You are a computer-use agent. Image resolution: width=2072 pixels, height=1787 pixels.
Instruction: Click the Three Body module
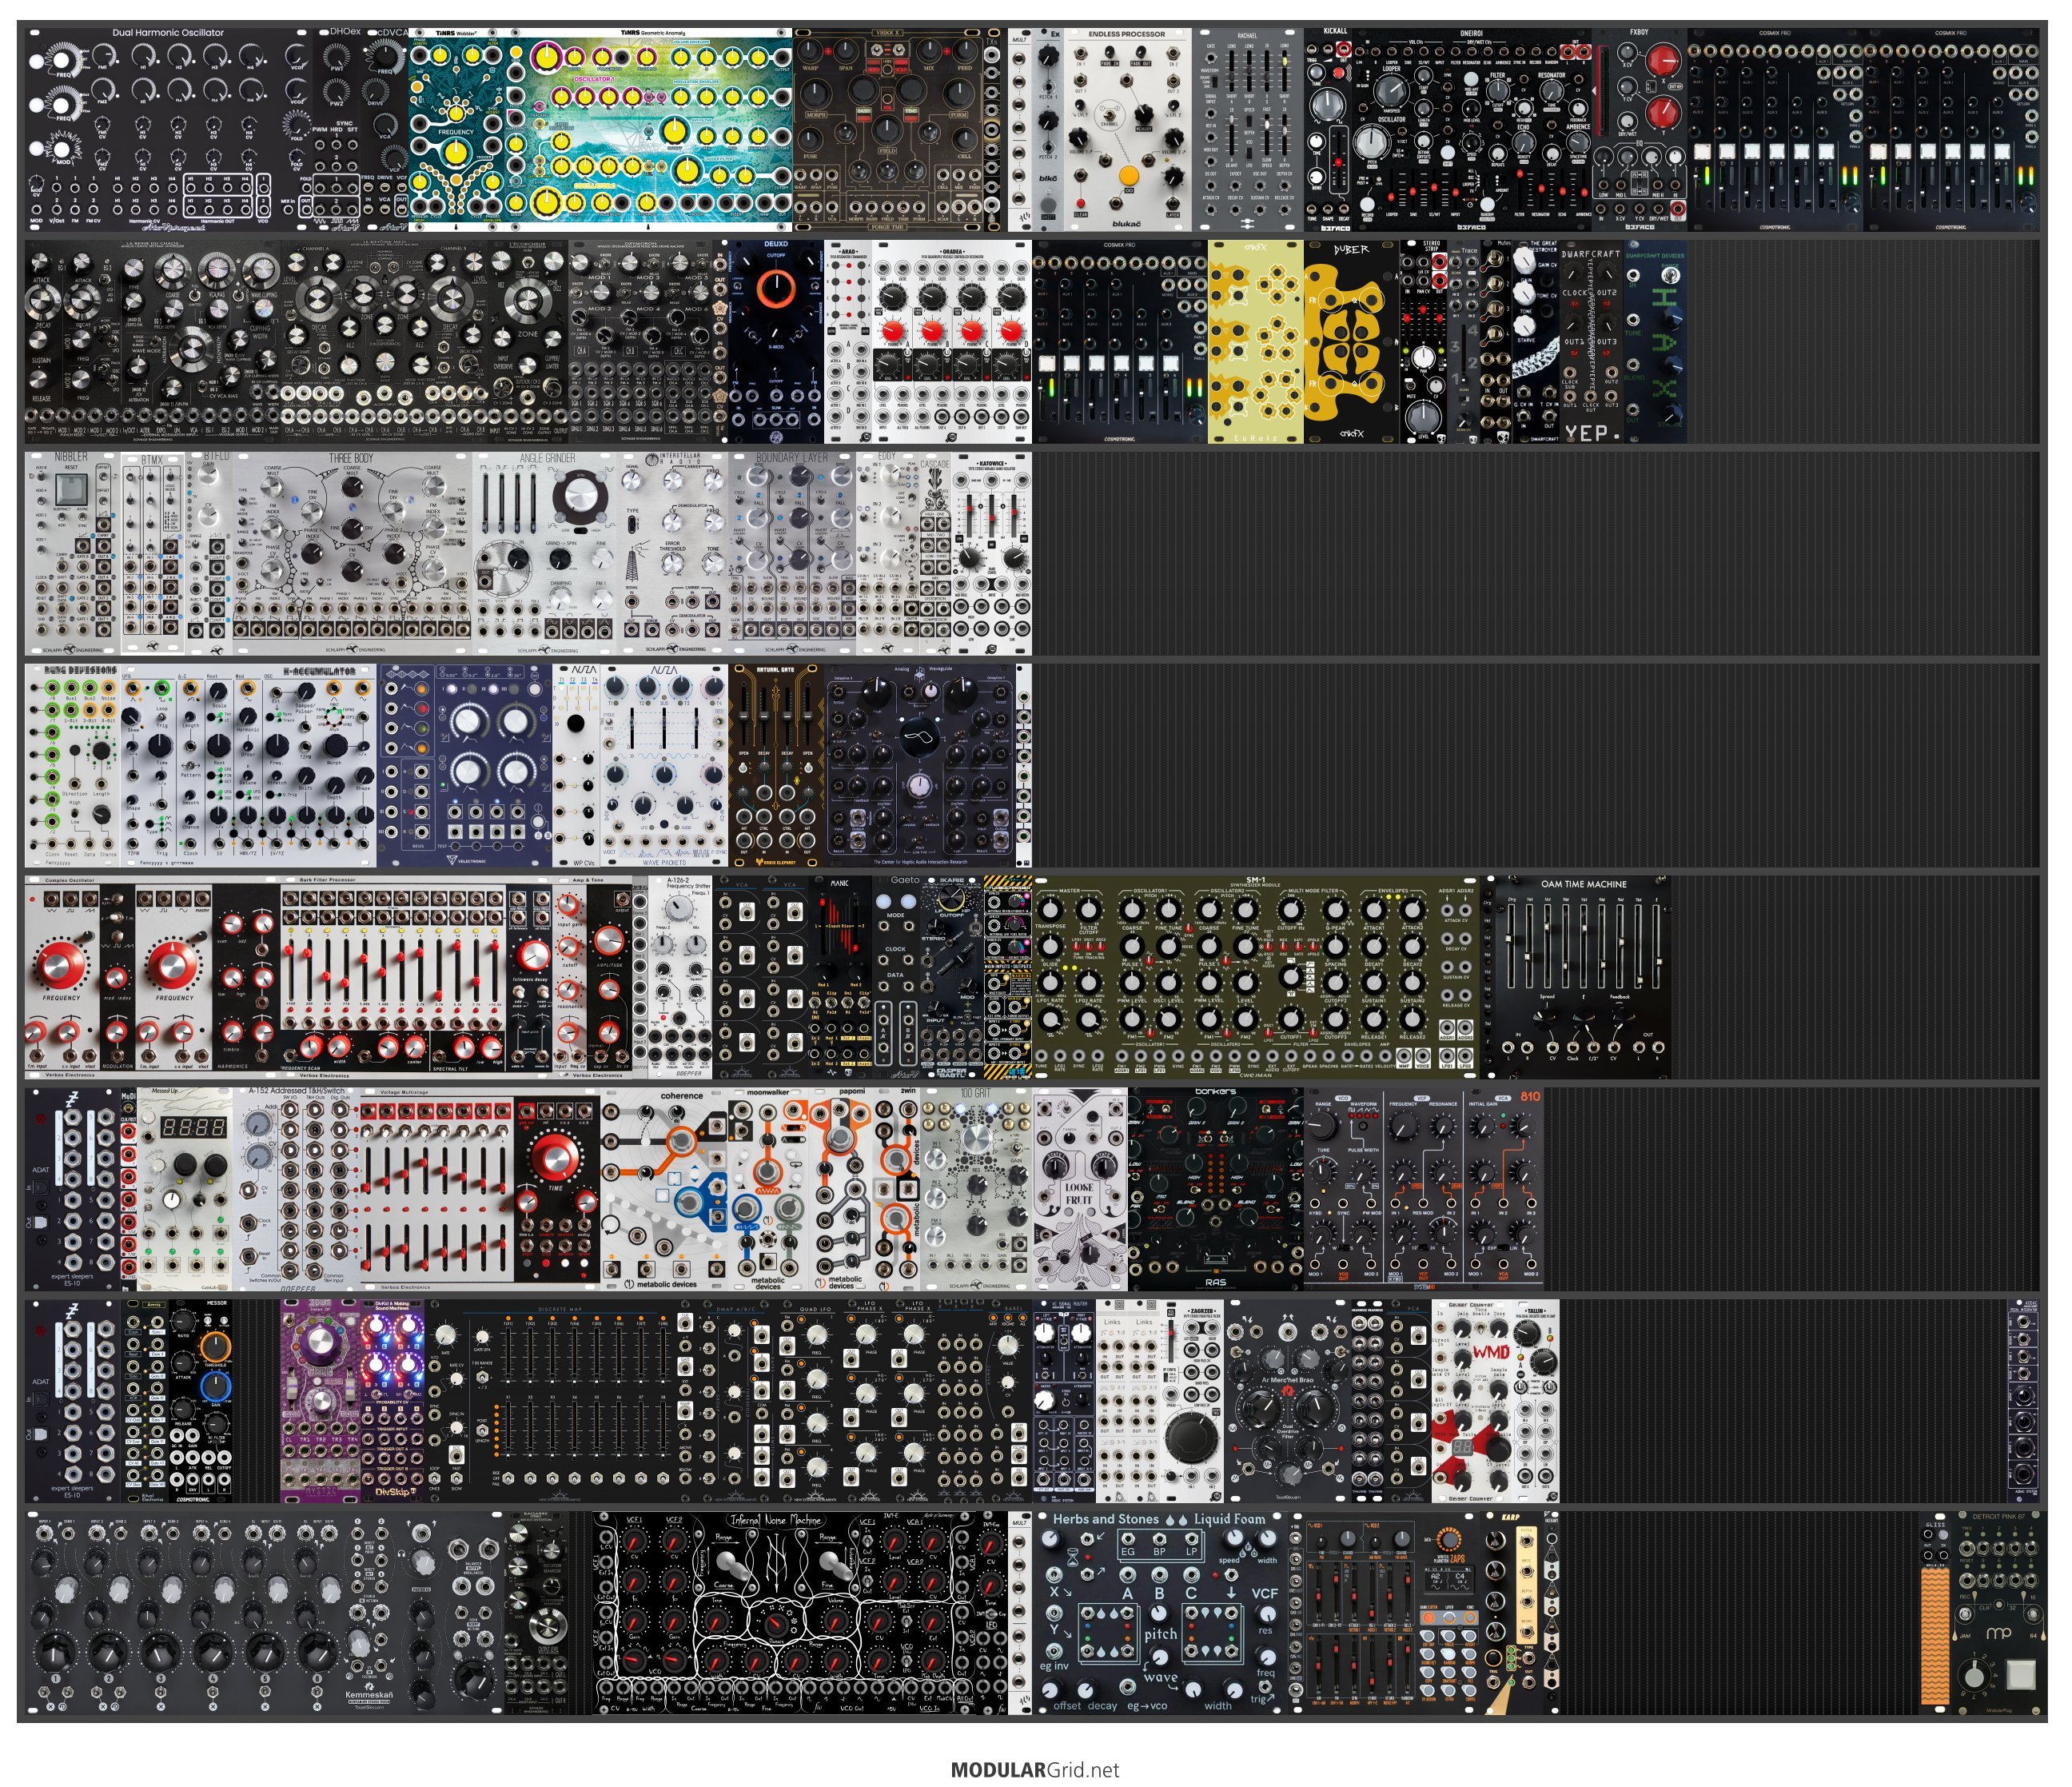(x=351, y=554)
